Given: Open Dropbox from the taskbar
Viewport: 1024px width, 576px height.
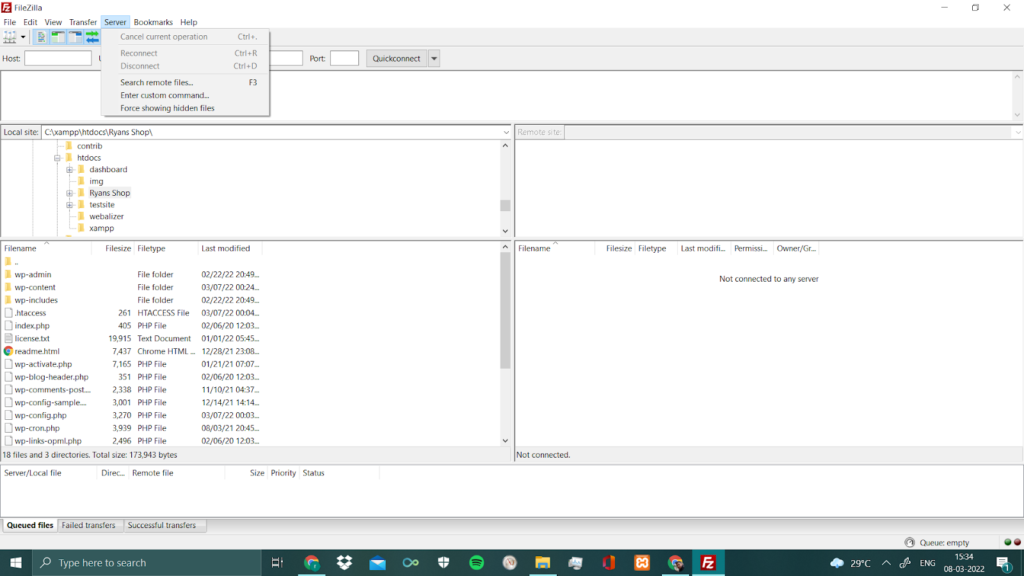Looking at the screenshot, I should point(344,563).
